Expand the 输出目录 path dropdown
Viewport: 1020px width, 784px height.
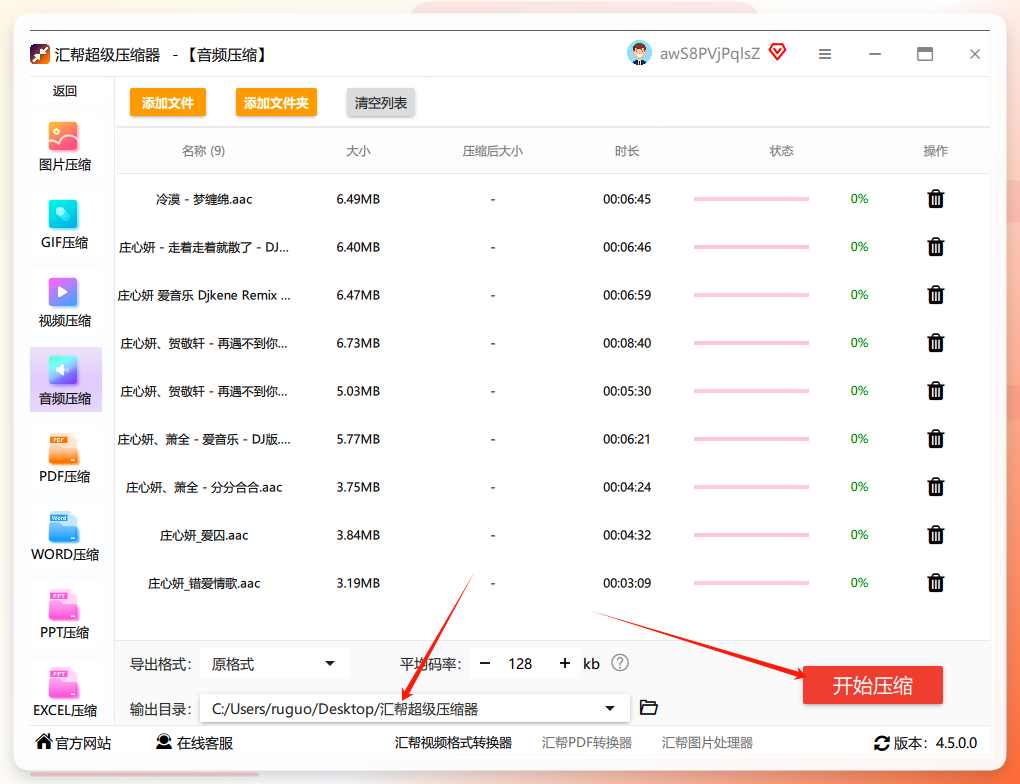(610, 708)
